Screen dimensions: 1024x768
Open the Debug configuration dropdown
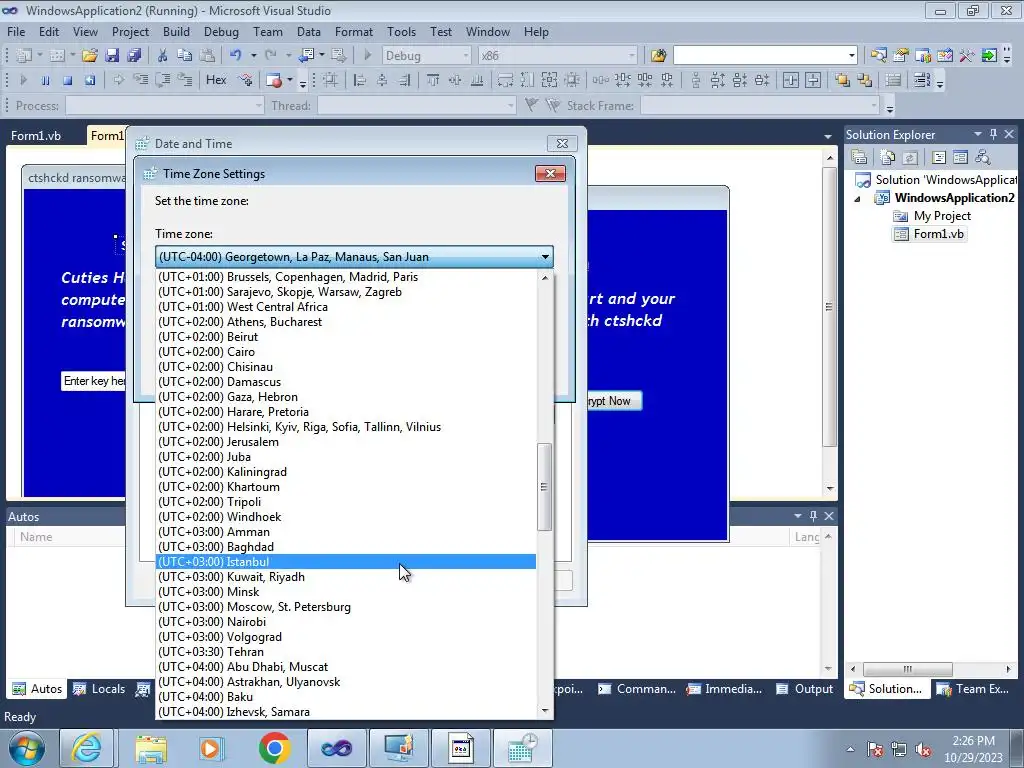tap(466, 56)
